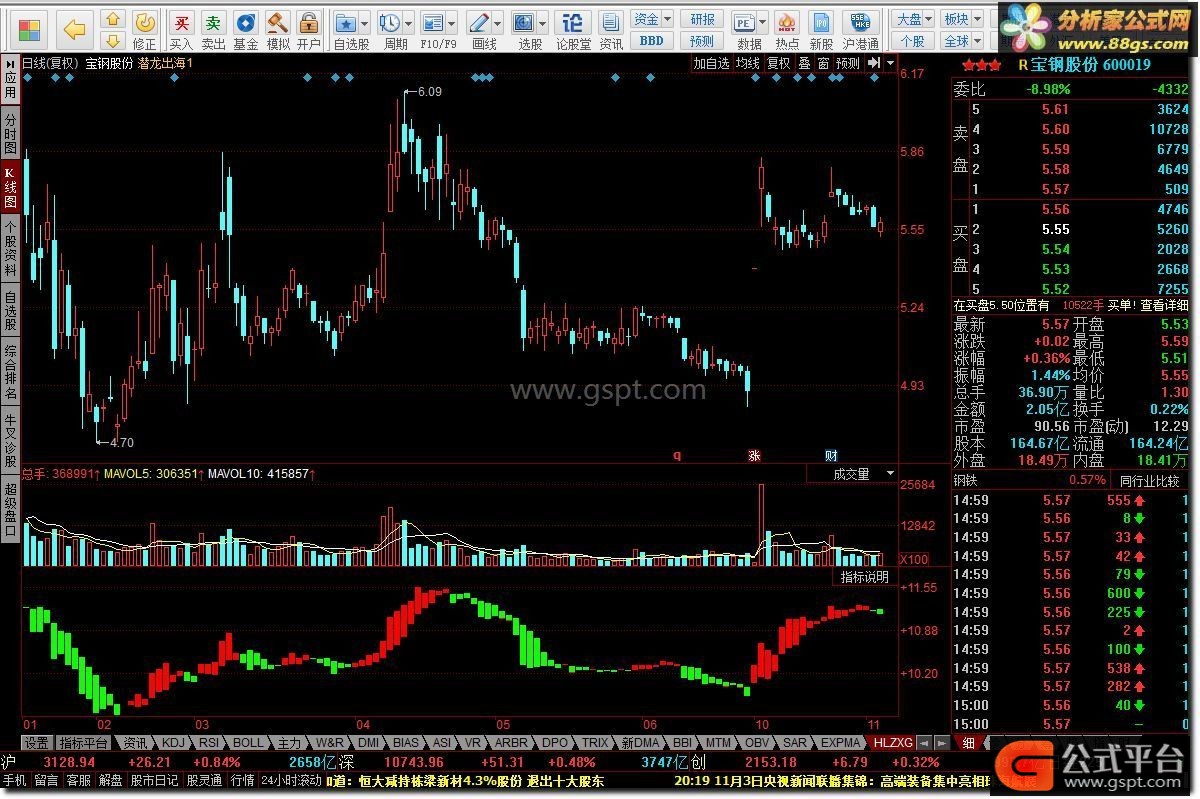Toggle the 窗 window option
The height and width of the screenshot is (799, 1200).
(823, 63)
